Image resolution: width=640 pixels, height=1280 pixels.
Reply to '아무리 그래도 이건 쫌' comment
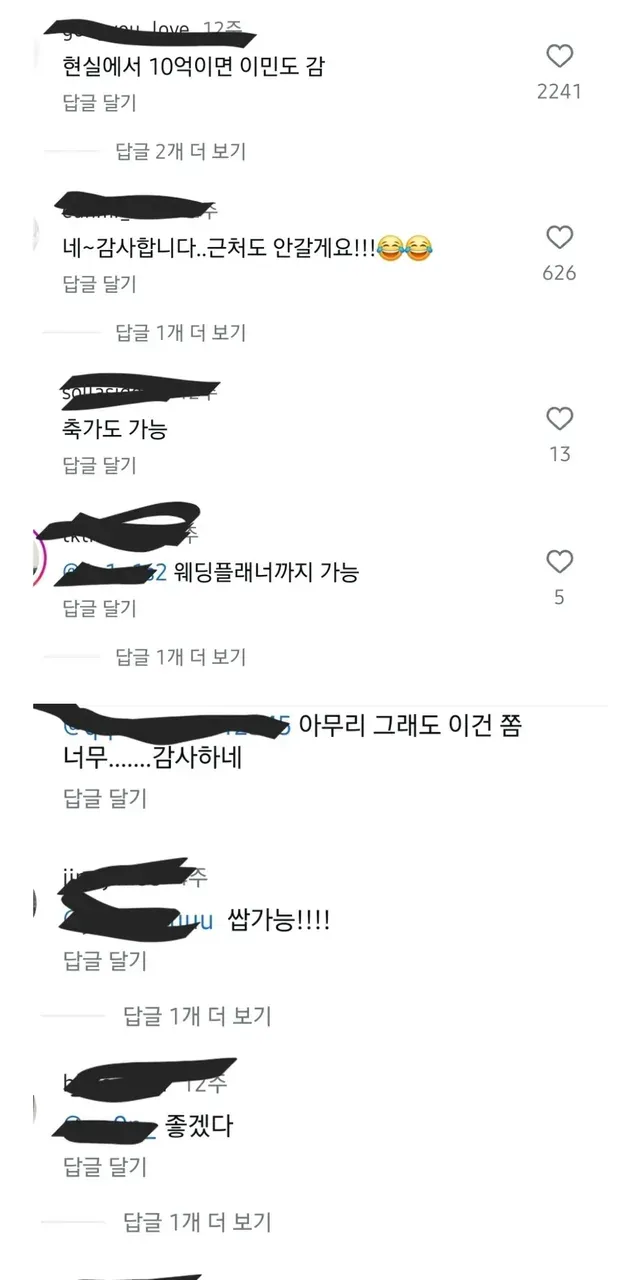104,797
